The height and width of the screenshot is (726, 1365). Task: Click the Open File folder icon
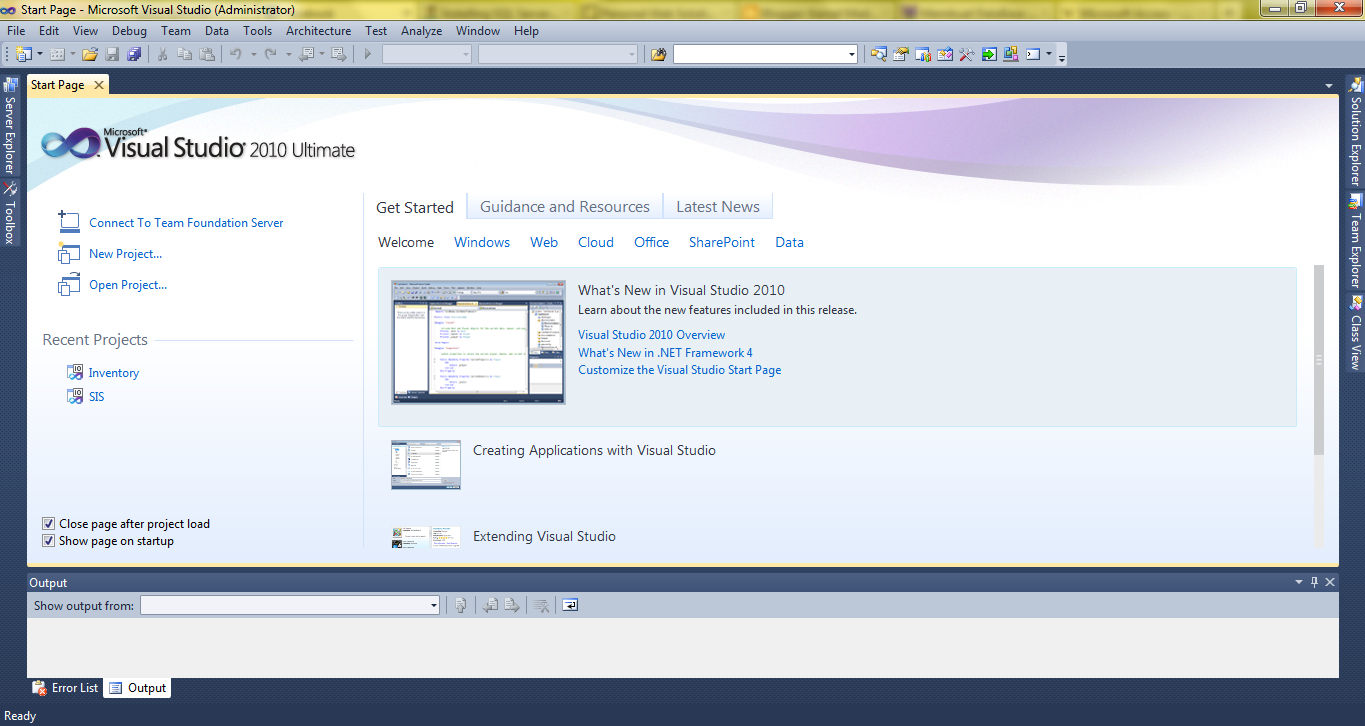coord(90,54)
